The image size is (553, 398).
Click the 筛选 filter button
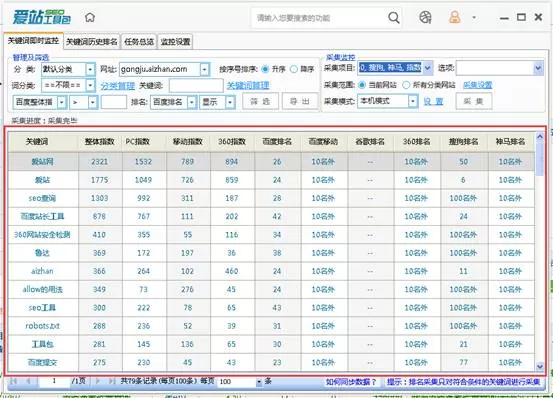[x=260, y=102]
